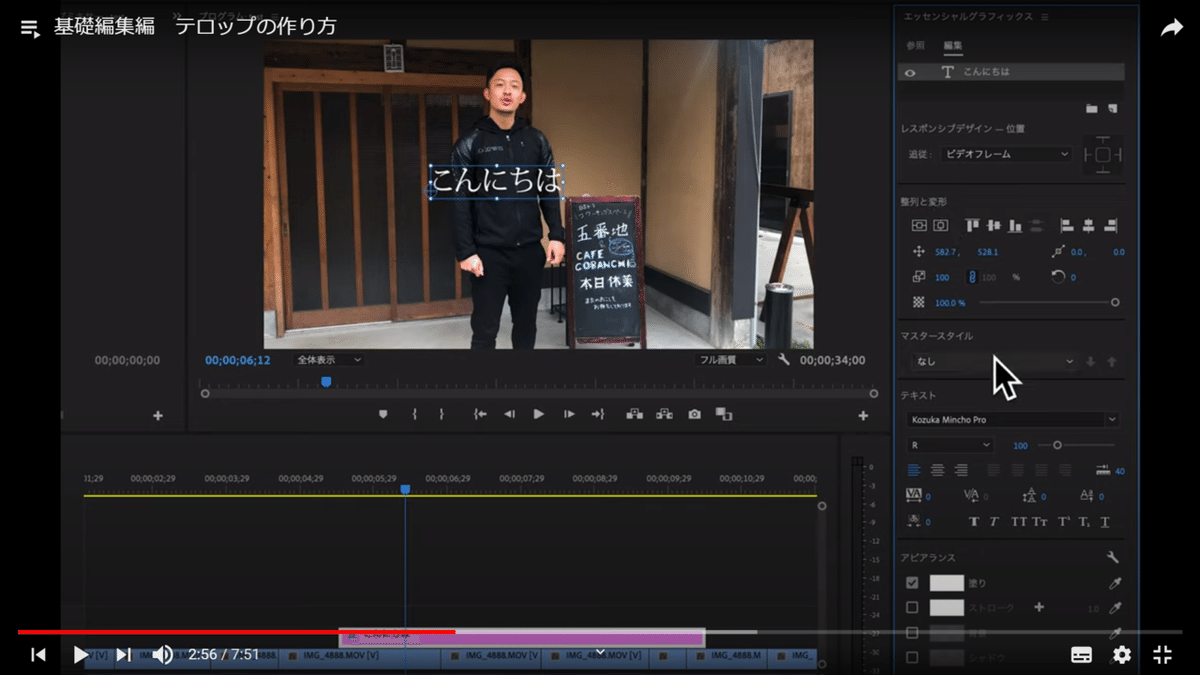Image resolution: width=1200 pixels, height=675 pixels.
Task: Click the fill color swatch
Action: [x=946, y=583]
